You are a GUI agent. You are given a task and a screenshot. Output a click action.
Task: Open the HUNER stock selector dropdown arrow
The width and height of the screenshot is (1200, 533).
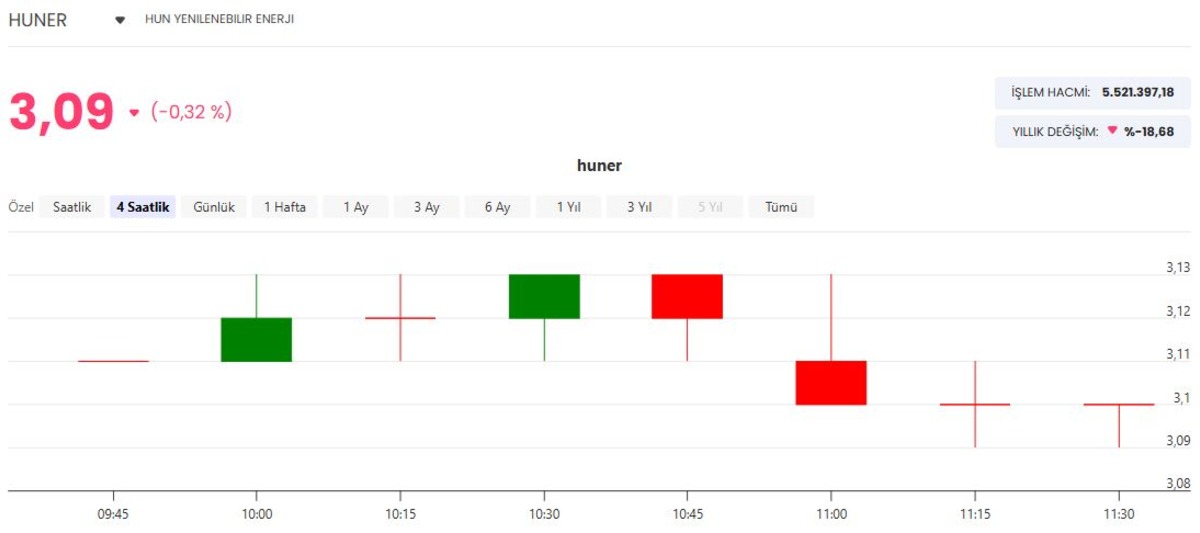pyautogui.click(x=120, y=20)
